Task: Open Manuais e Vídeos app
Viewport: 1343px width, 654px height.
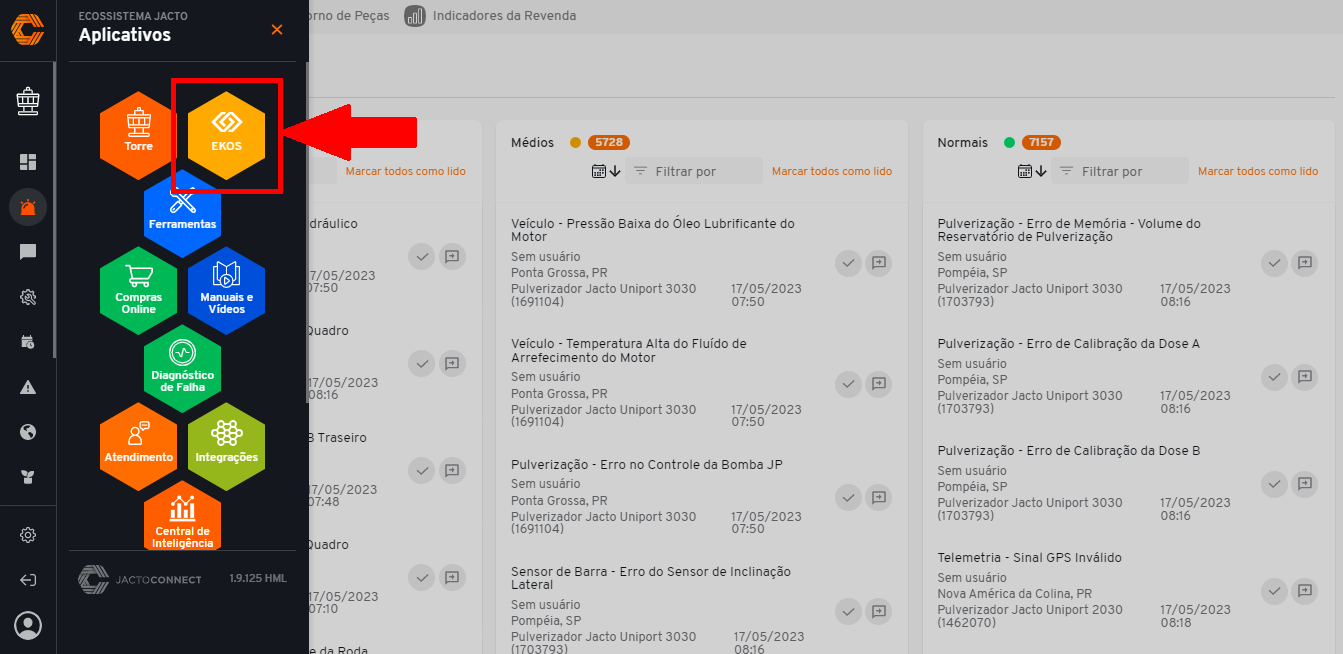Action: [226, 290]
